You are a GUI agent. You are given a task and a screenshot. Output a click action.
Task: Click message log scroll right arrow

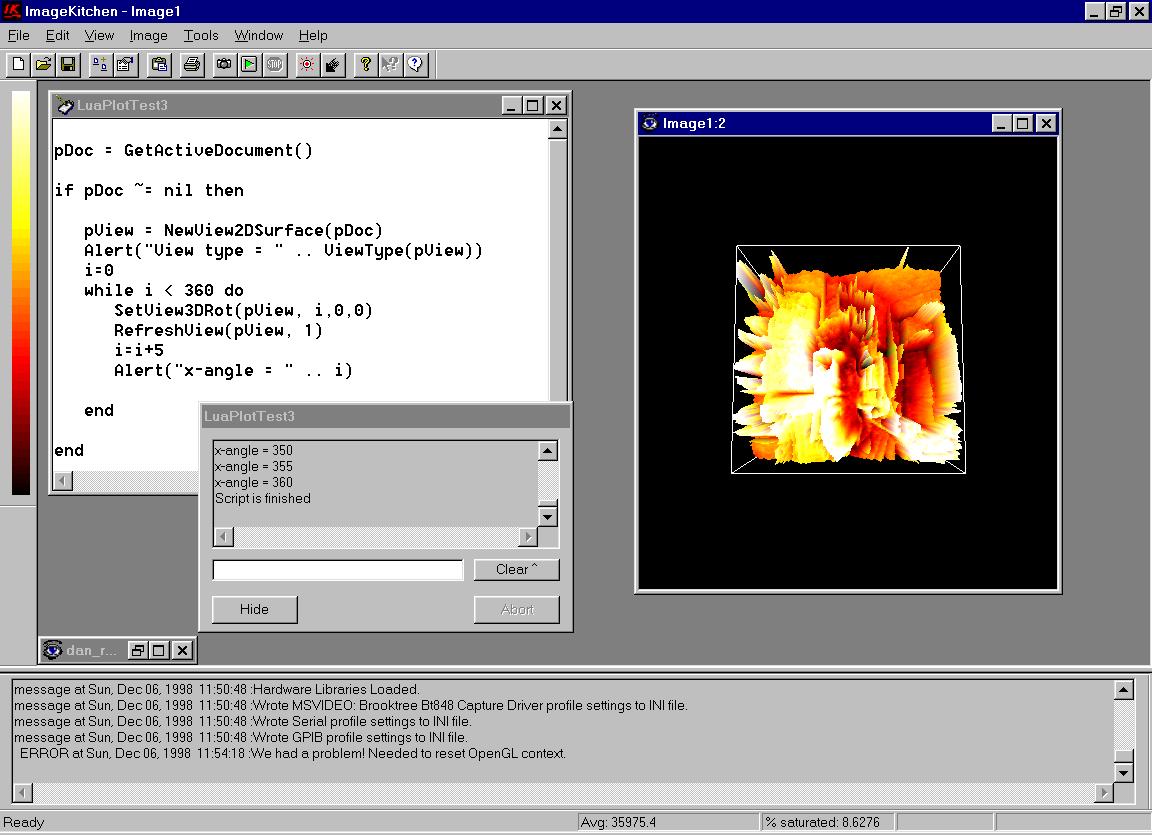[x=1104, y=792]
